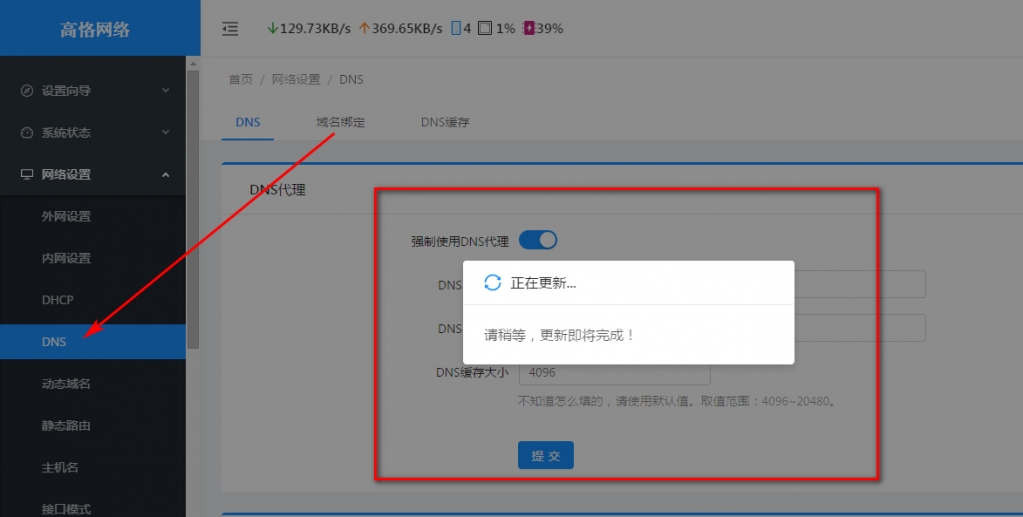Image resolution: width=1023 pixels, height=517 pixels.
Task: Click the memory usage 39% icon
Action: pyautogui.click(x=528, y=28)
